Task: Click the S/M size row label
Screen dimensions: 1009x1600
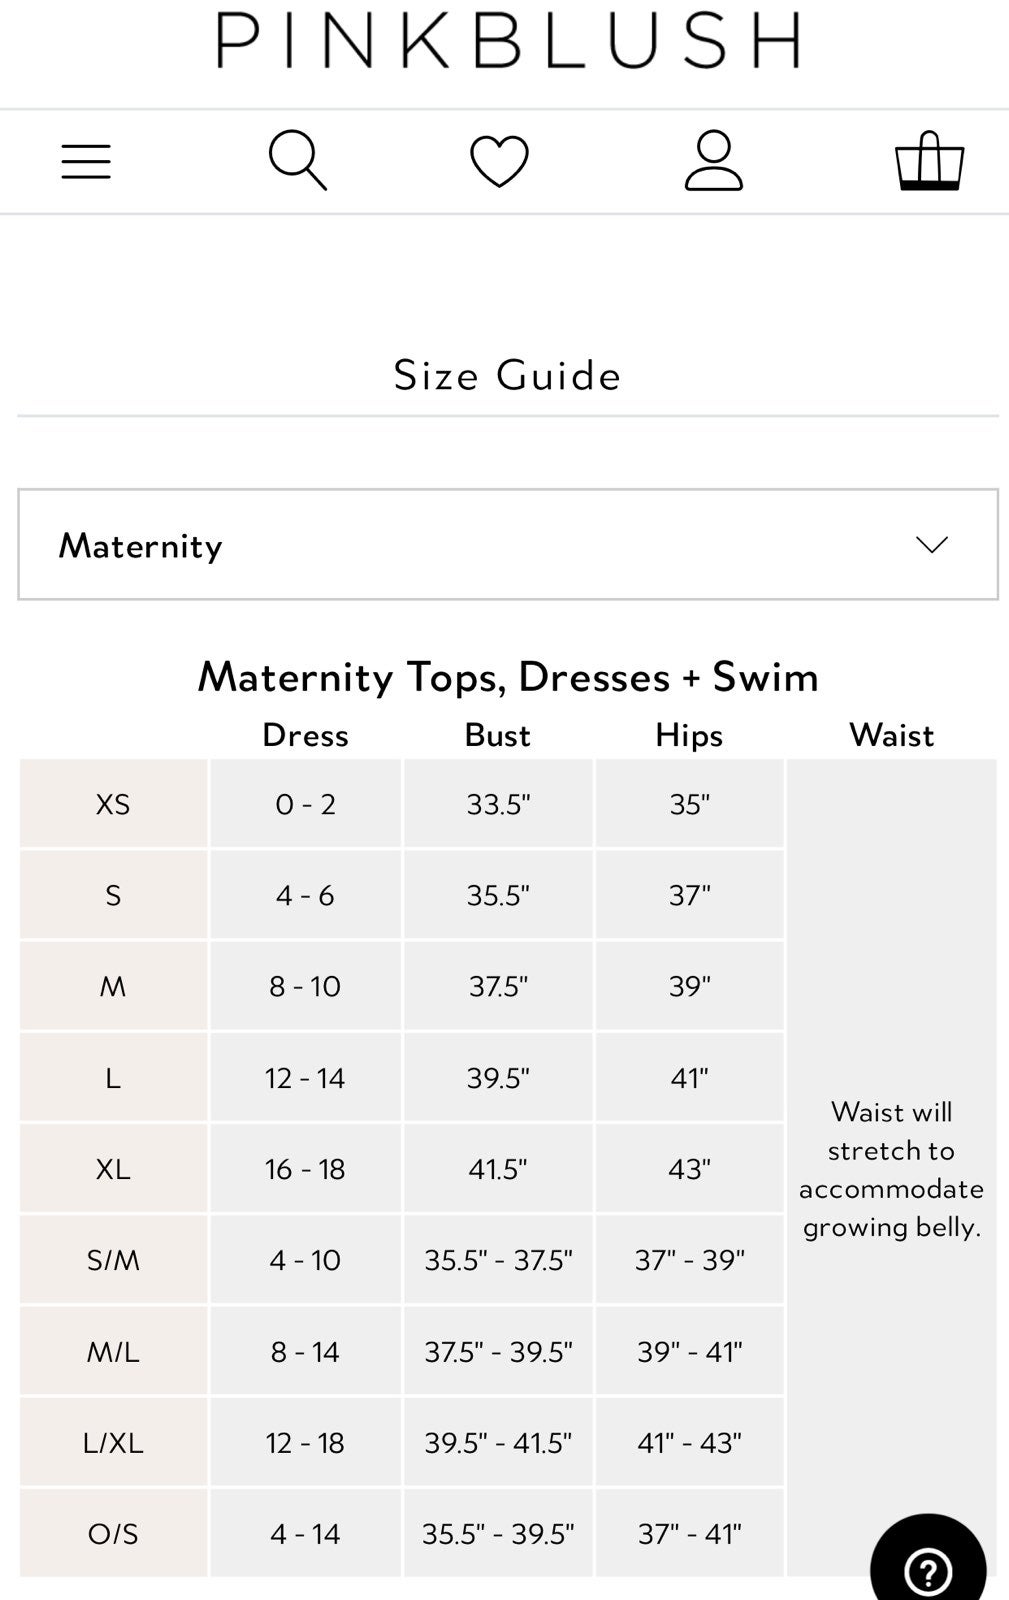Action: (x=113, y=1260)
